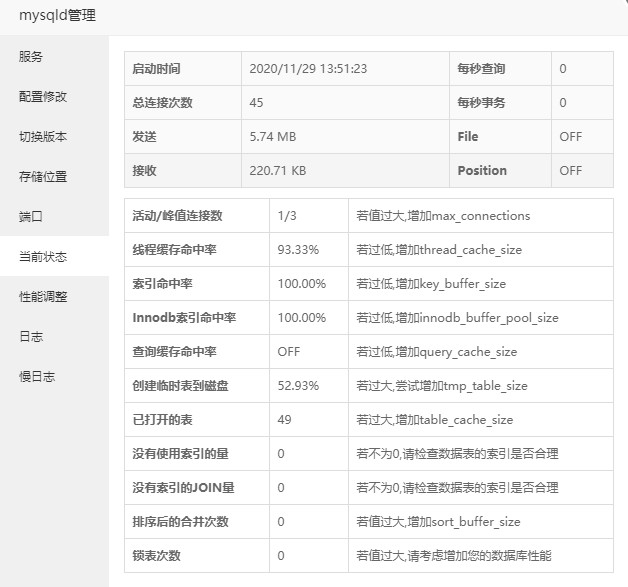This screenshot has height=587, width=628.
Task: Click the thread_cache_size hint text
Action: (x=439, y=249)
